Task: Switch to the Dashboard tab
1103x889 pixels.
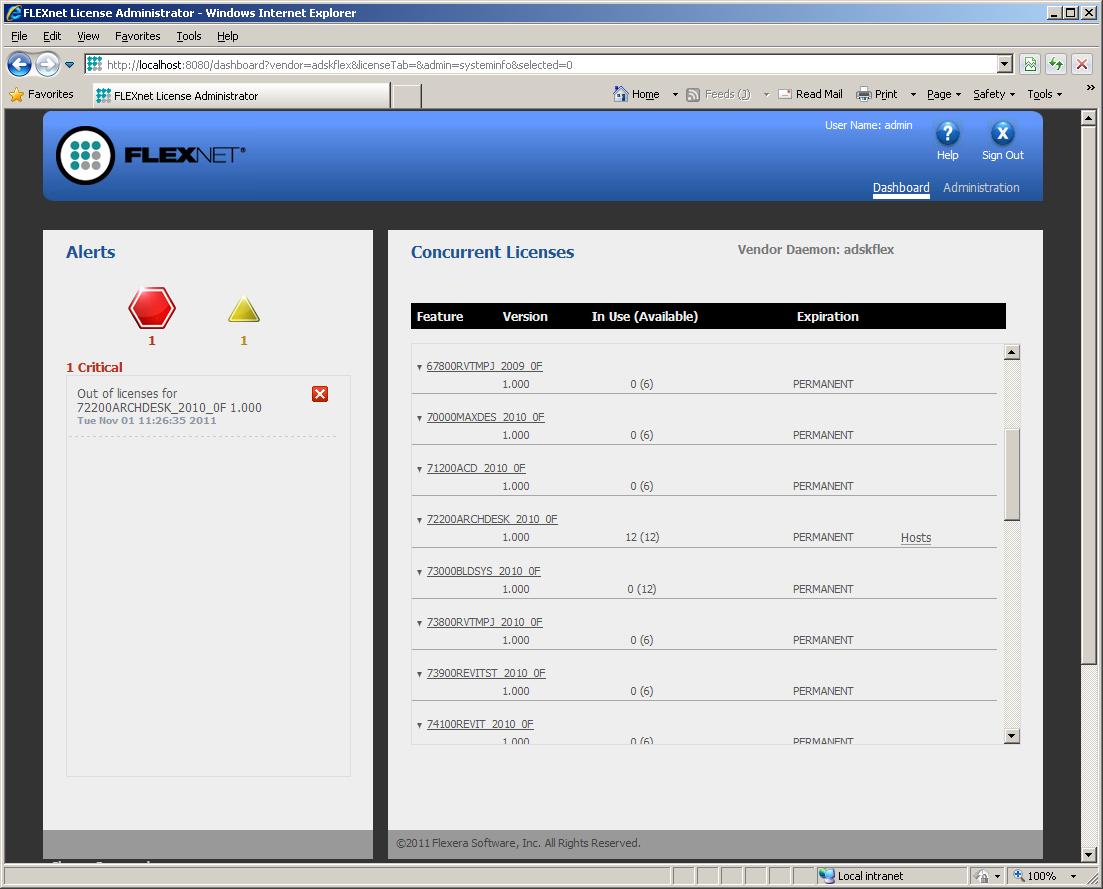Action: [x=901, y=188]
